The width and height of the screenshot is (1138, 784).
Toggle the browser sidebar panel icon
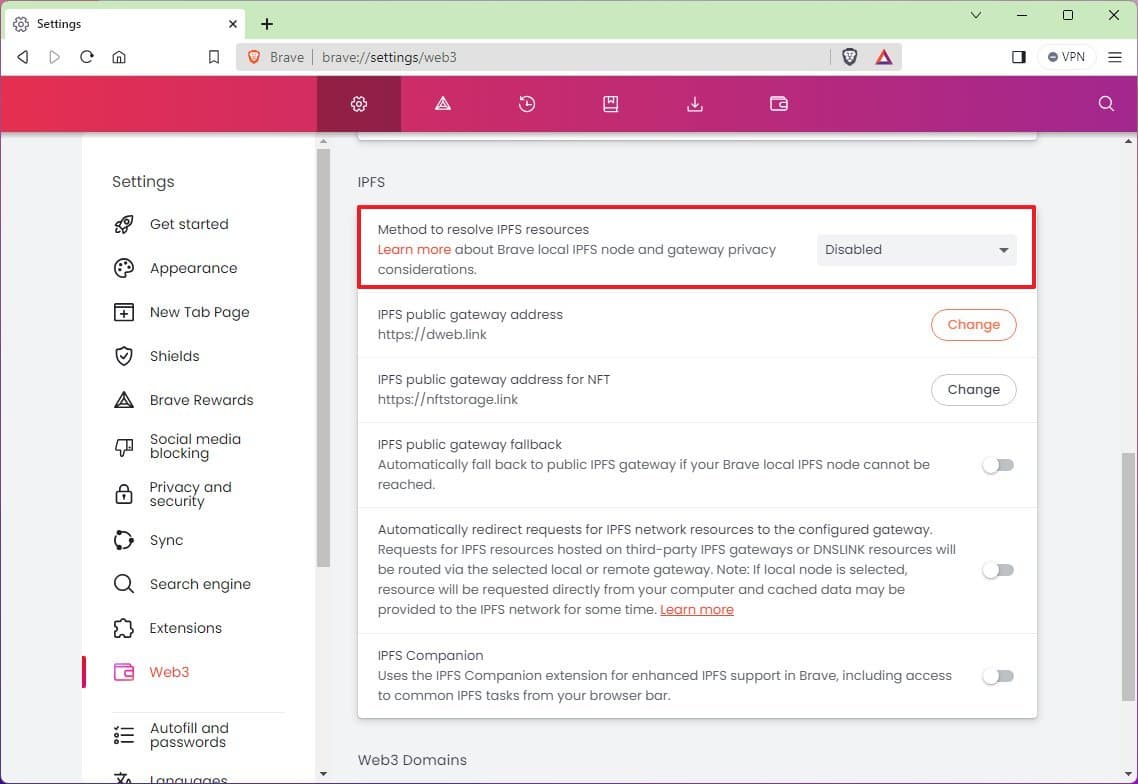pyautogui.click(x=1018, y=57)
